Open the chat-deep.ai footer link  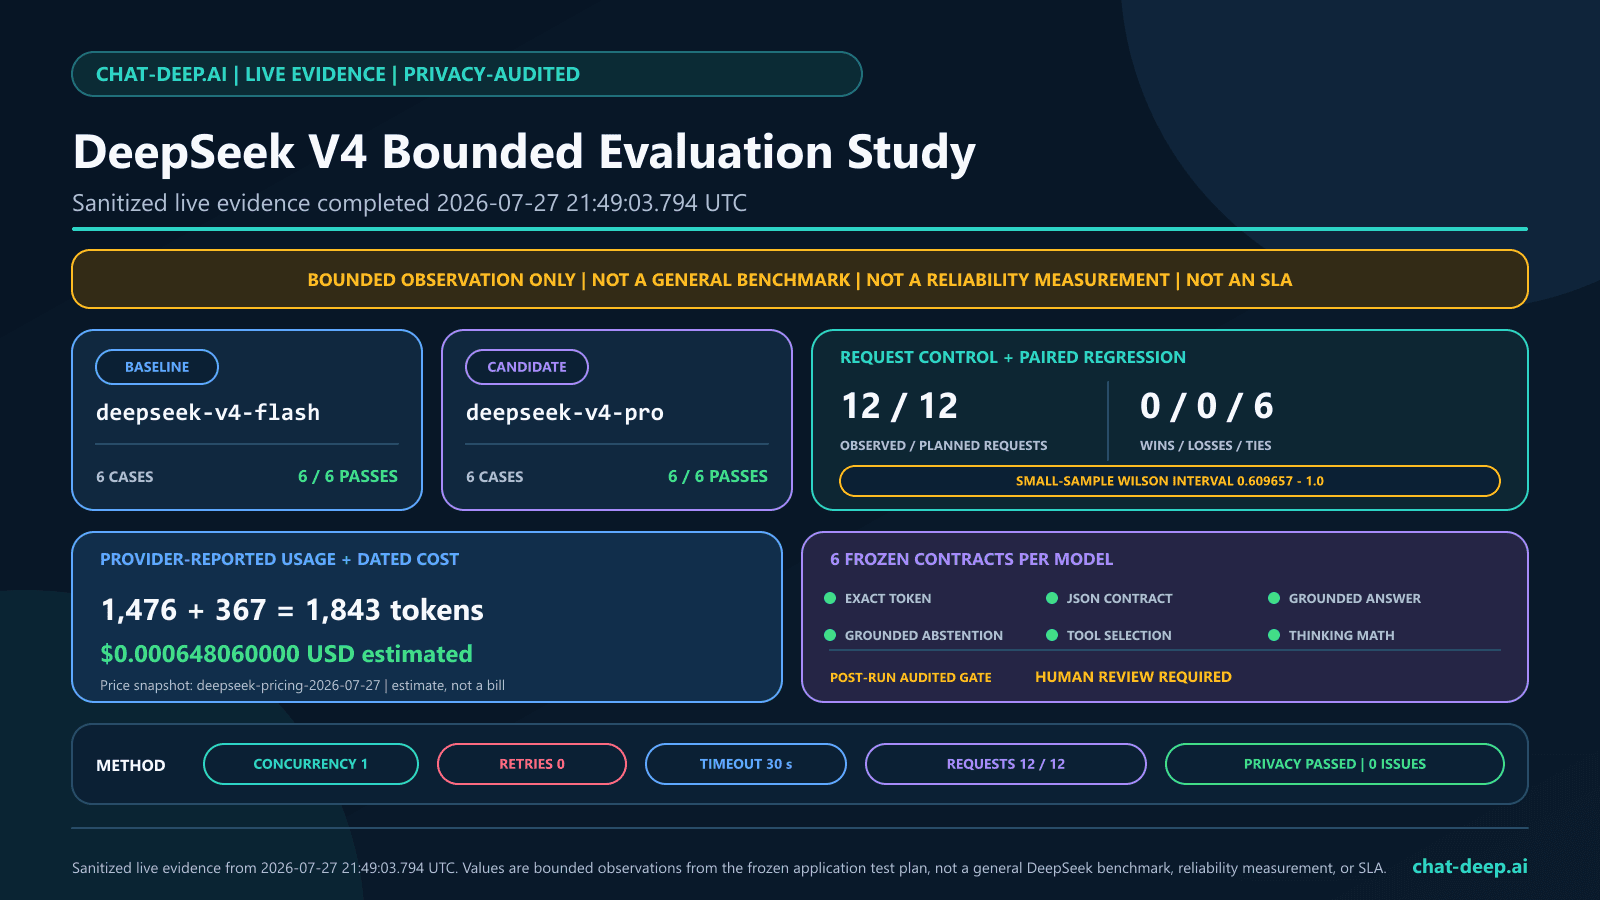(1470, 867)
